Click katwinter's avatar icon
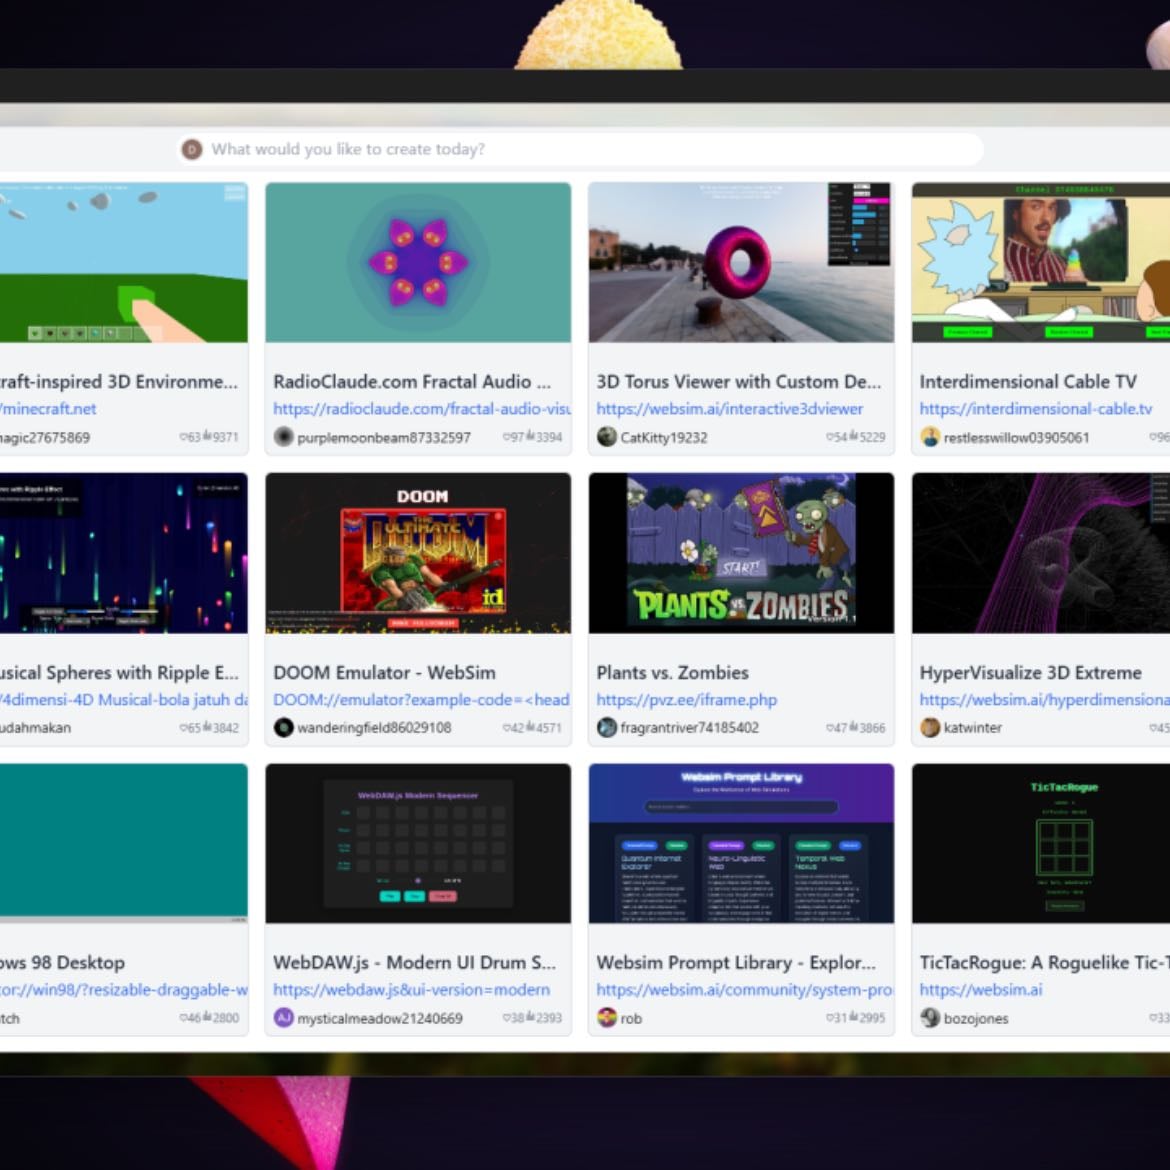The image size is (1170, 1170). (930, 727)
